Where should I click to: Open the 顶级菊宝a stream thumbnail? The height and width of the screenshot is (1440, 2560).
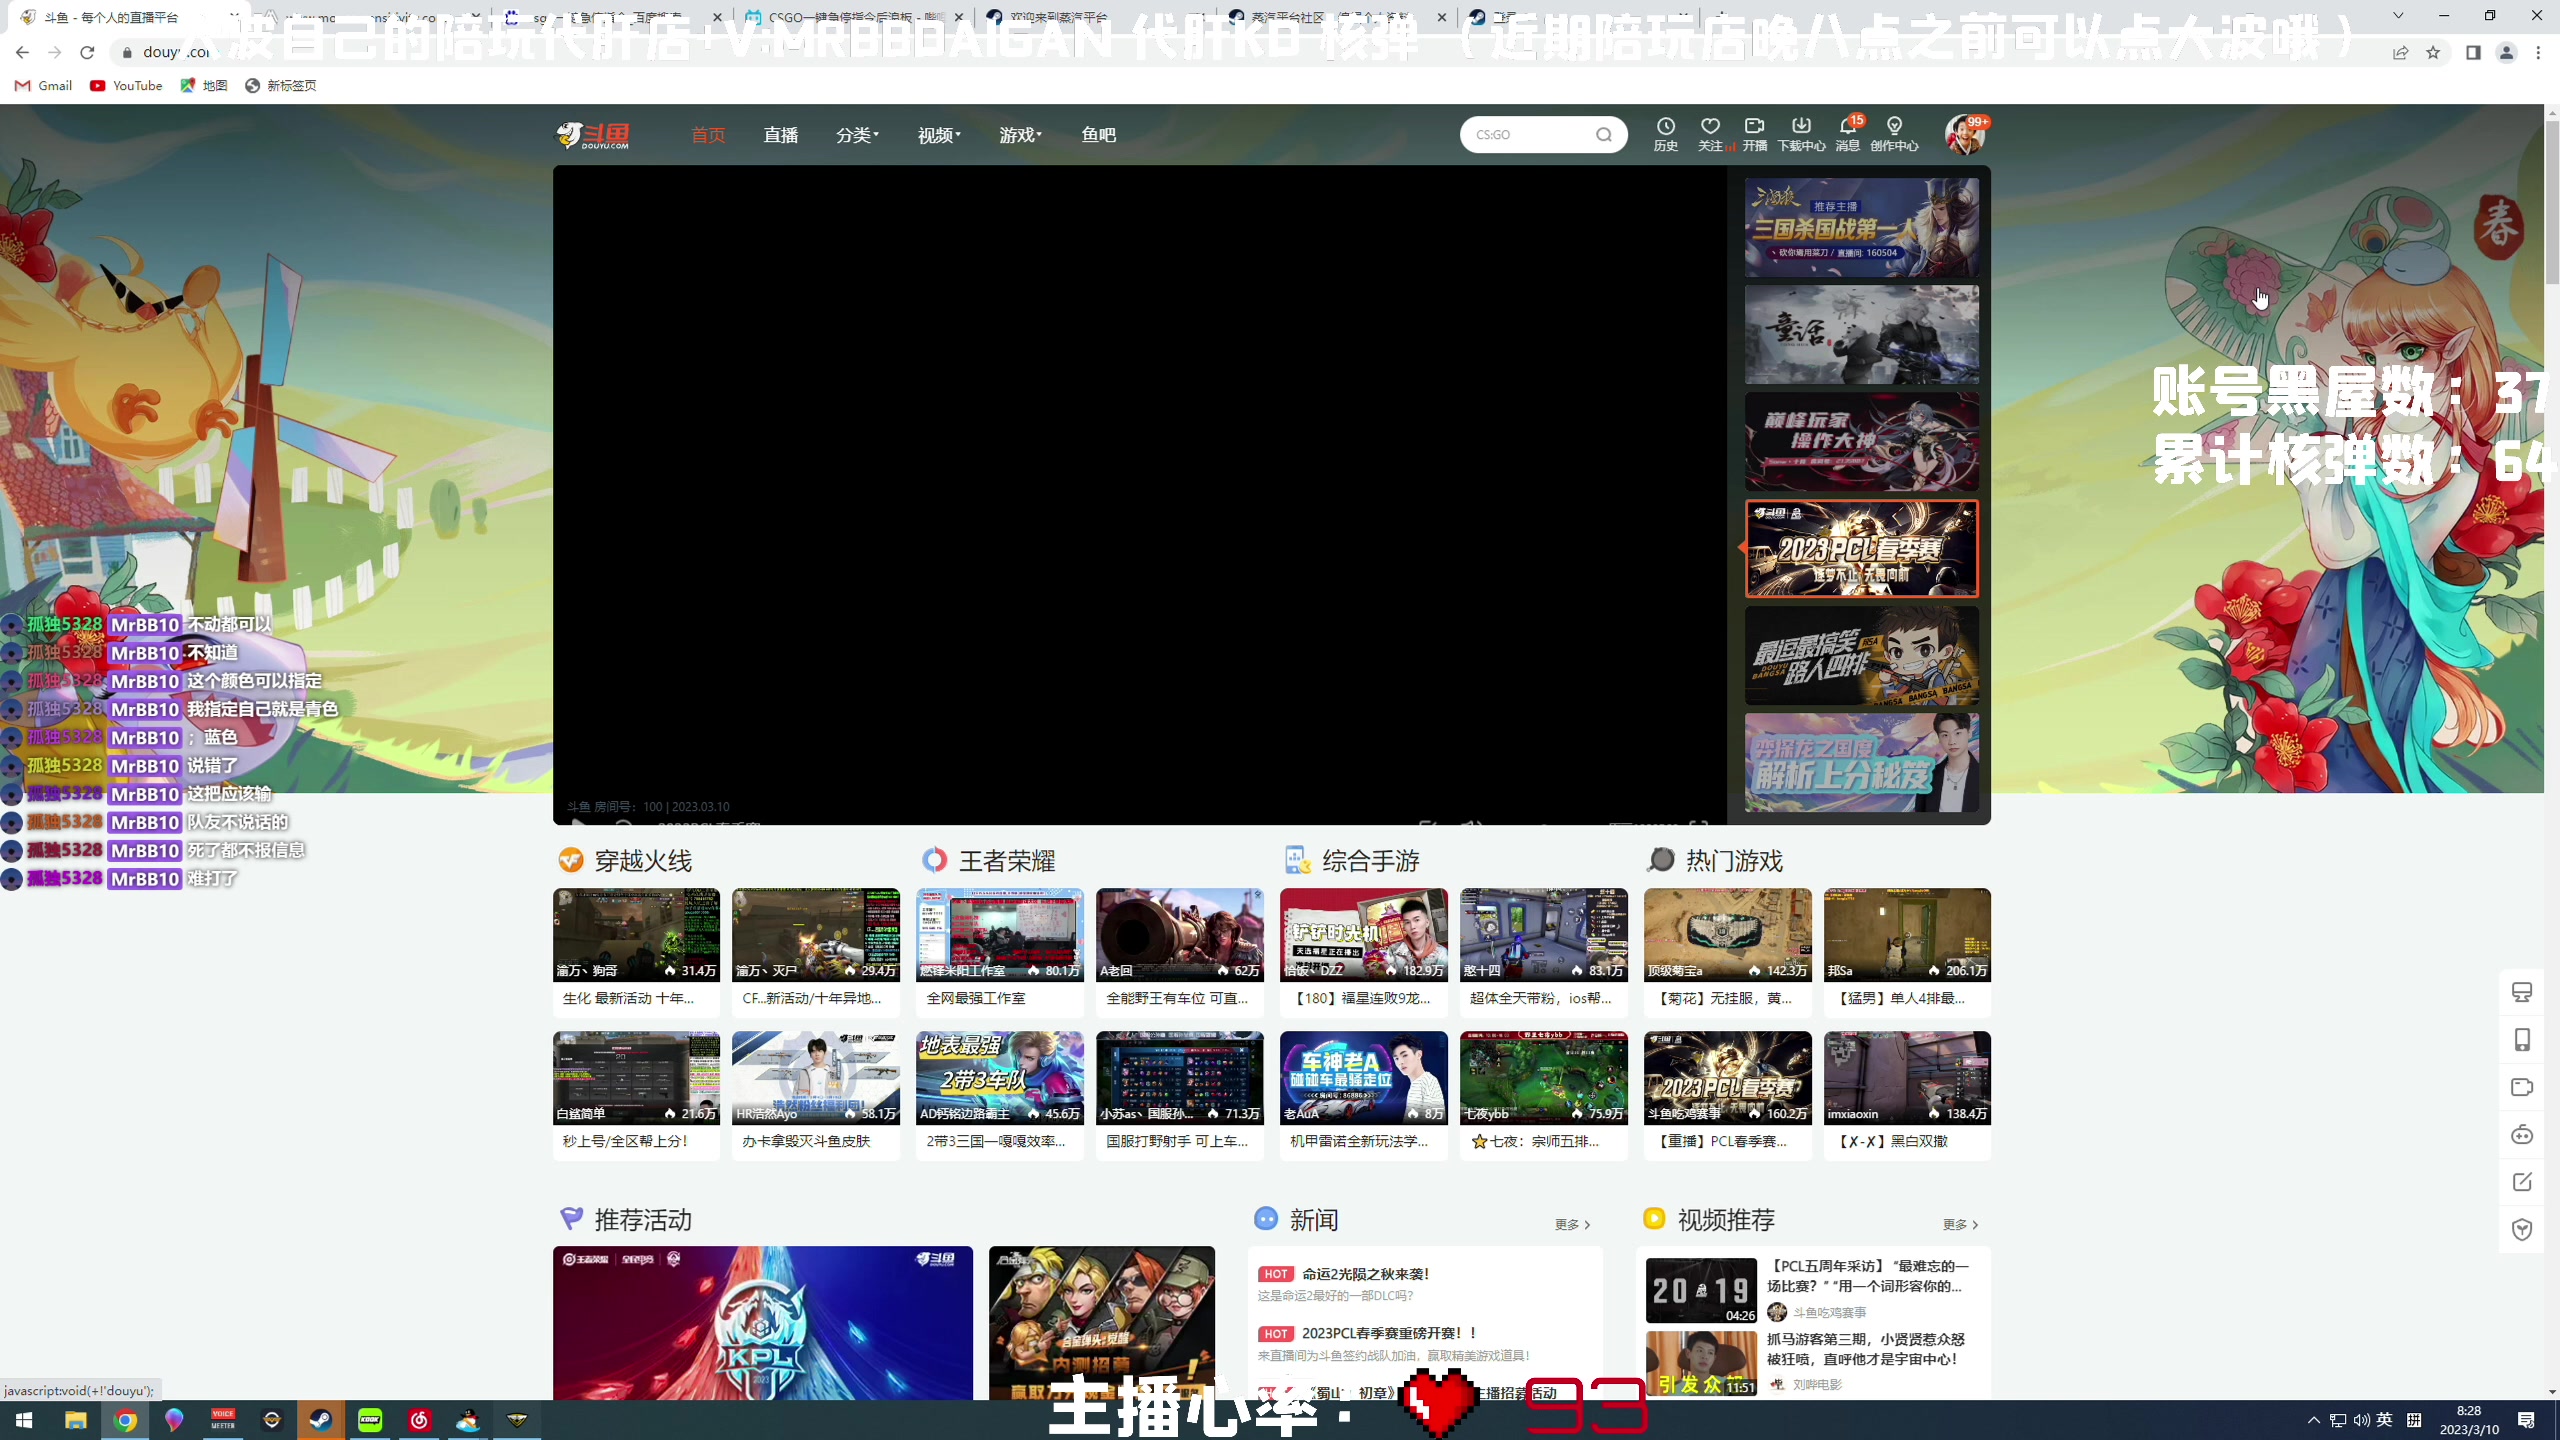click(1727, 935)
